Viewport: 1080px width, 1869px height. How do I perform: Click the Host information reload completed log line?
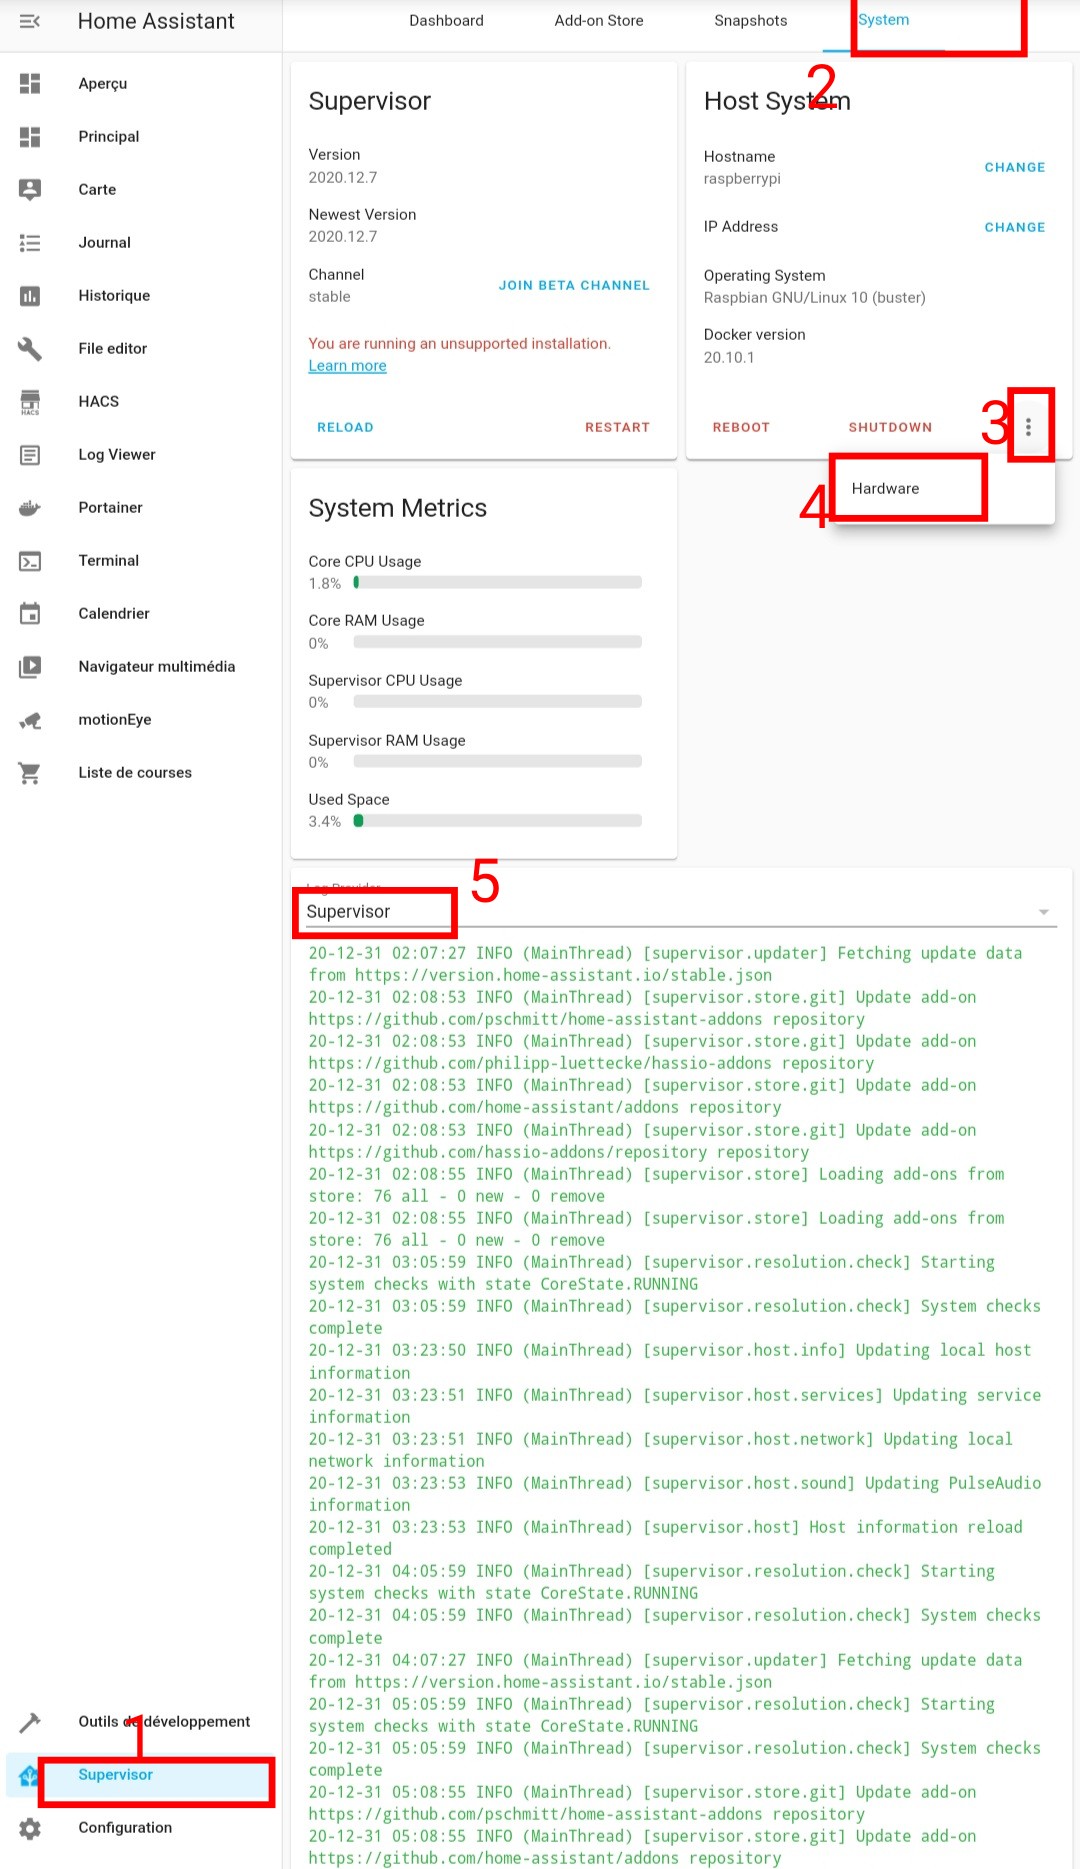tap(665, 1538)
